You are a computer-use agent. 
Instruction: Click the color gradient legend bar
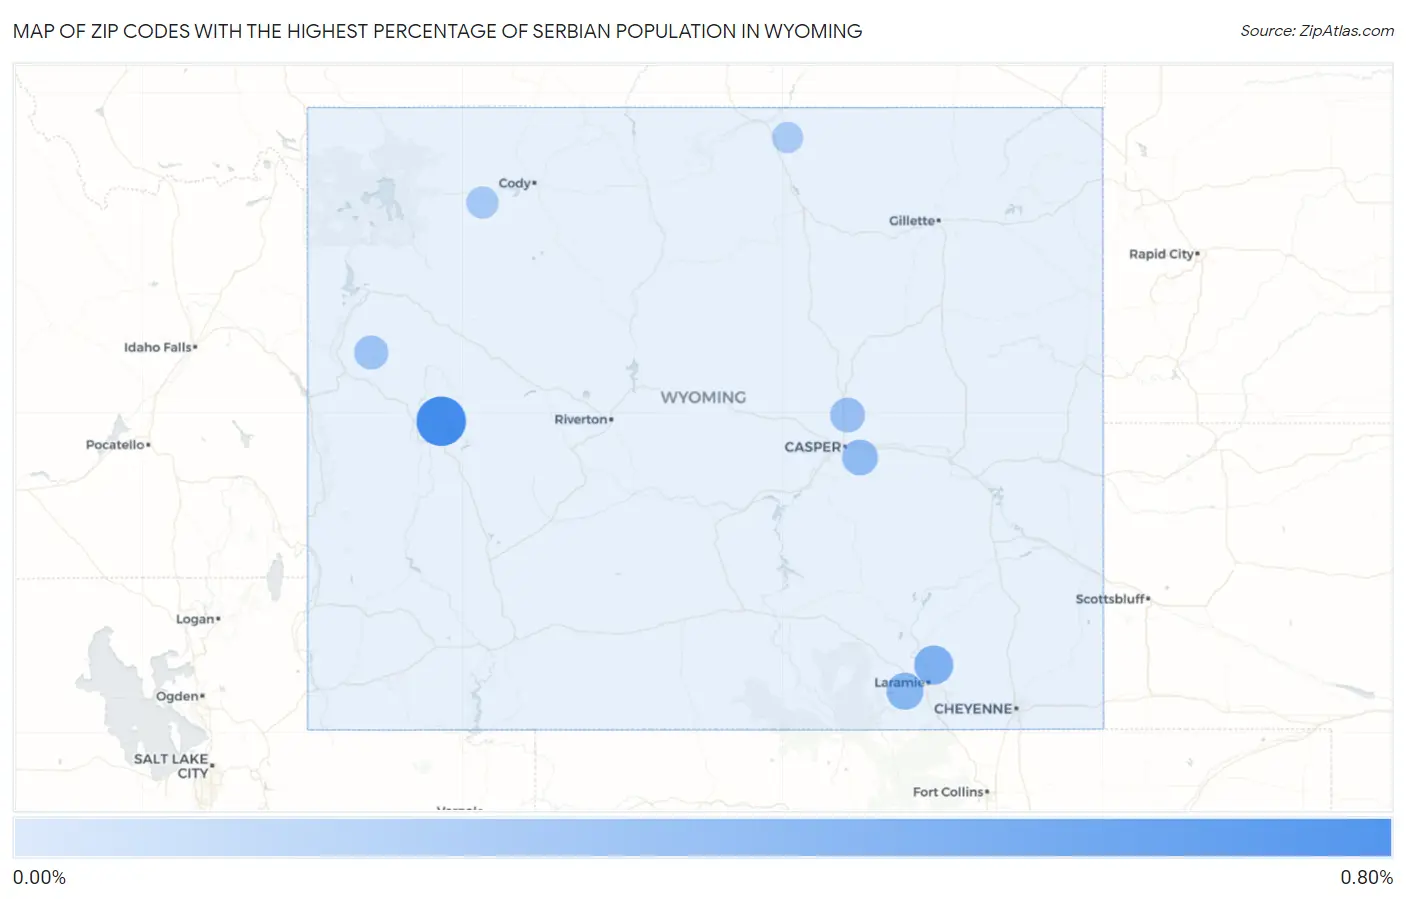coord(702,837)
